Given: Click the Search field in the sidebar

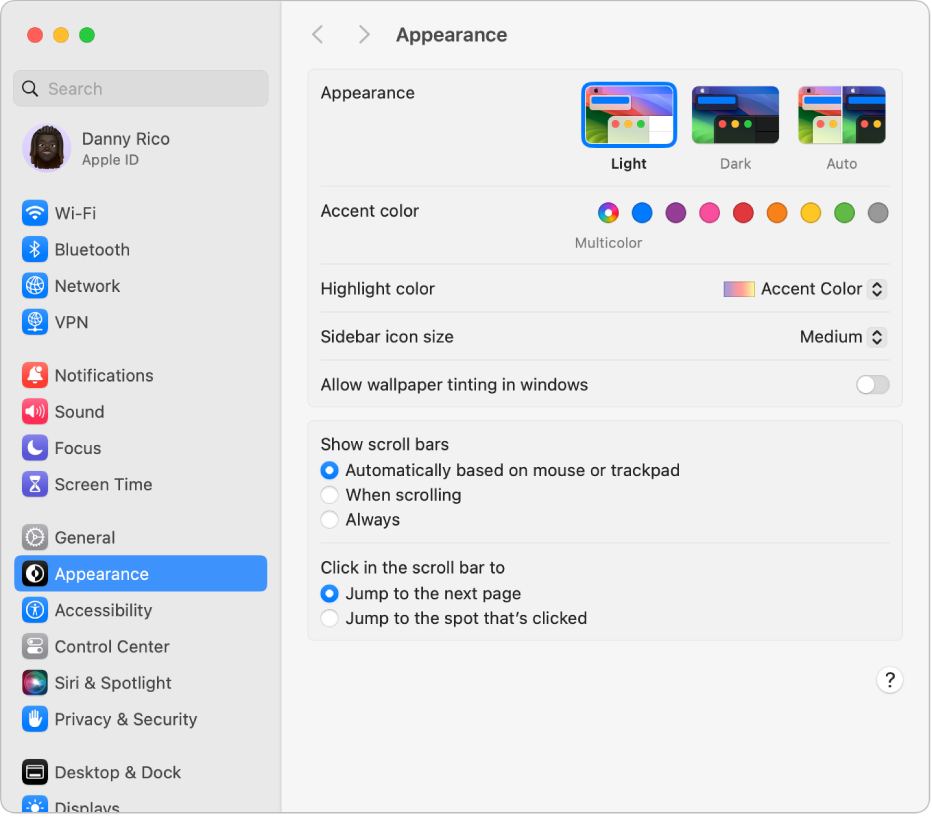Looking at the screenshot, I should pyautogui.click(x=140, y=88).
